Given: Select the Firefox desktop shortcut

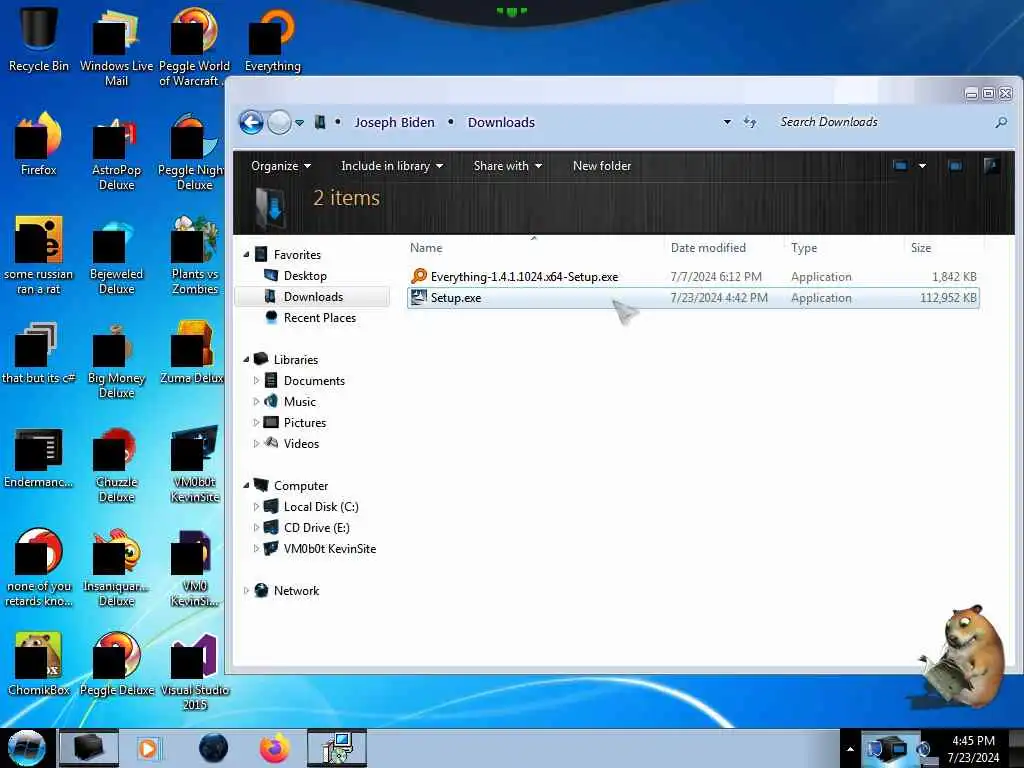Looking at the screenshot, I should coord(39,144).
